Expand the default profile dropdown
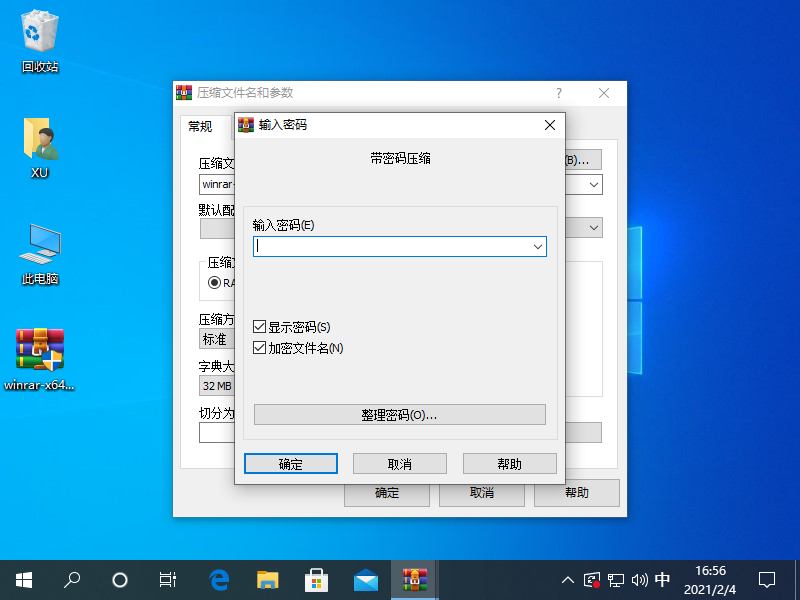Viewport: 800px width, 600px height. 594,228
